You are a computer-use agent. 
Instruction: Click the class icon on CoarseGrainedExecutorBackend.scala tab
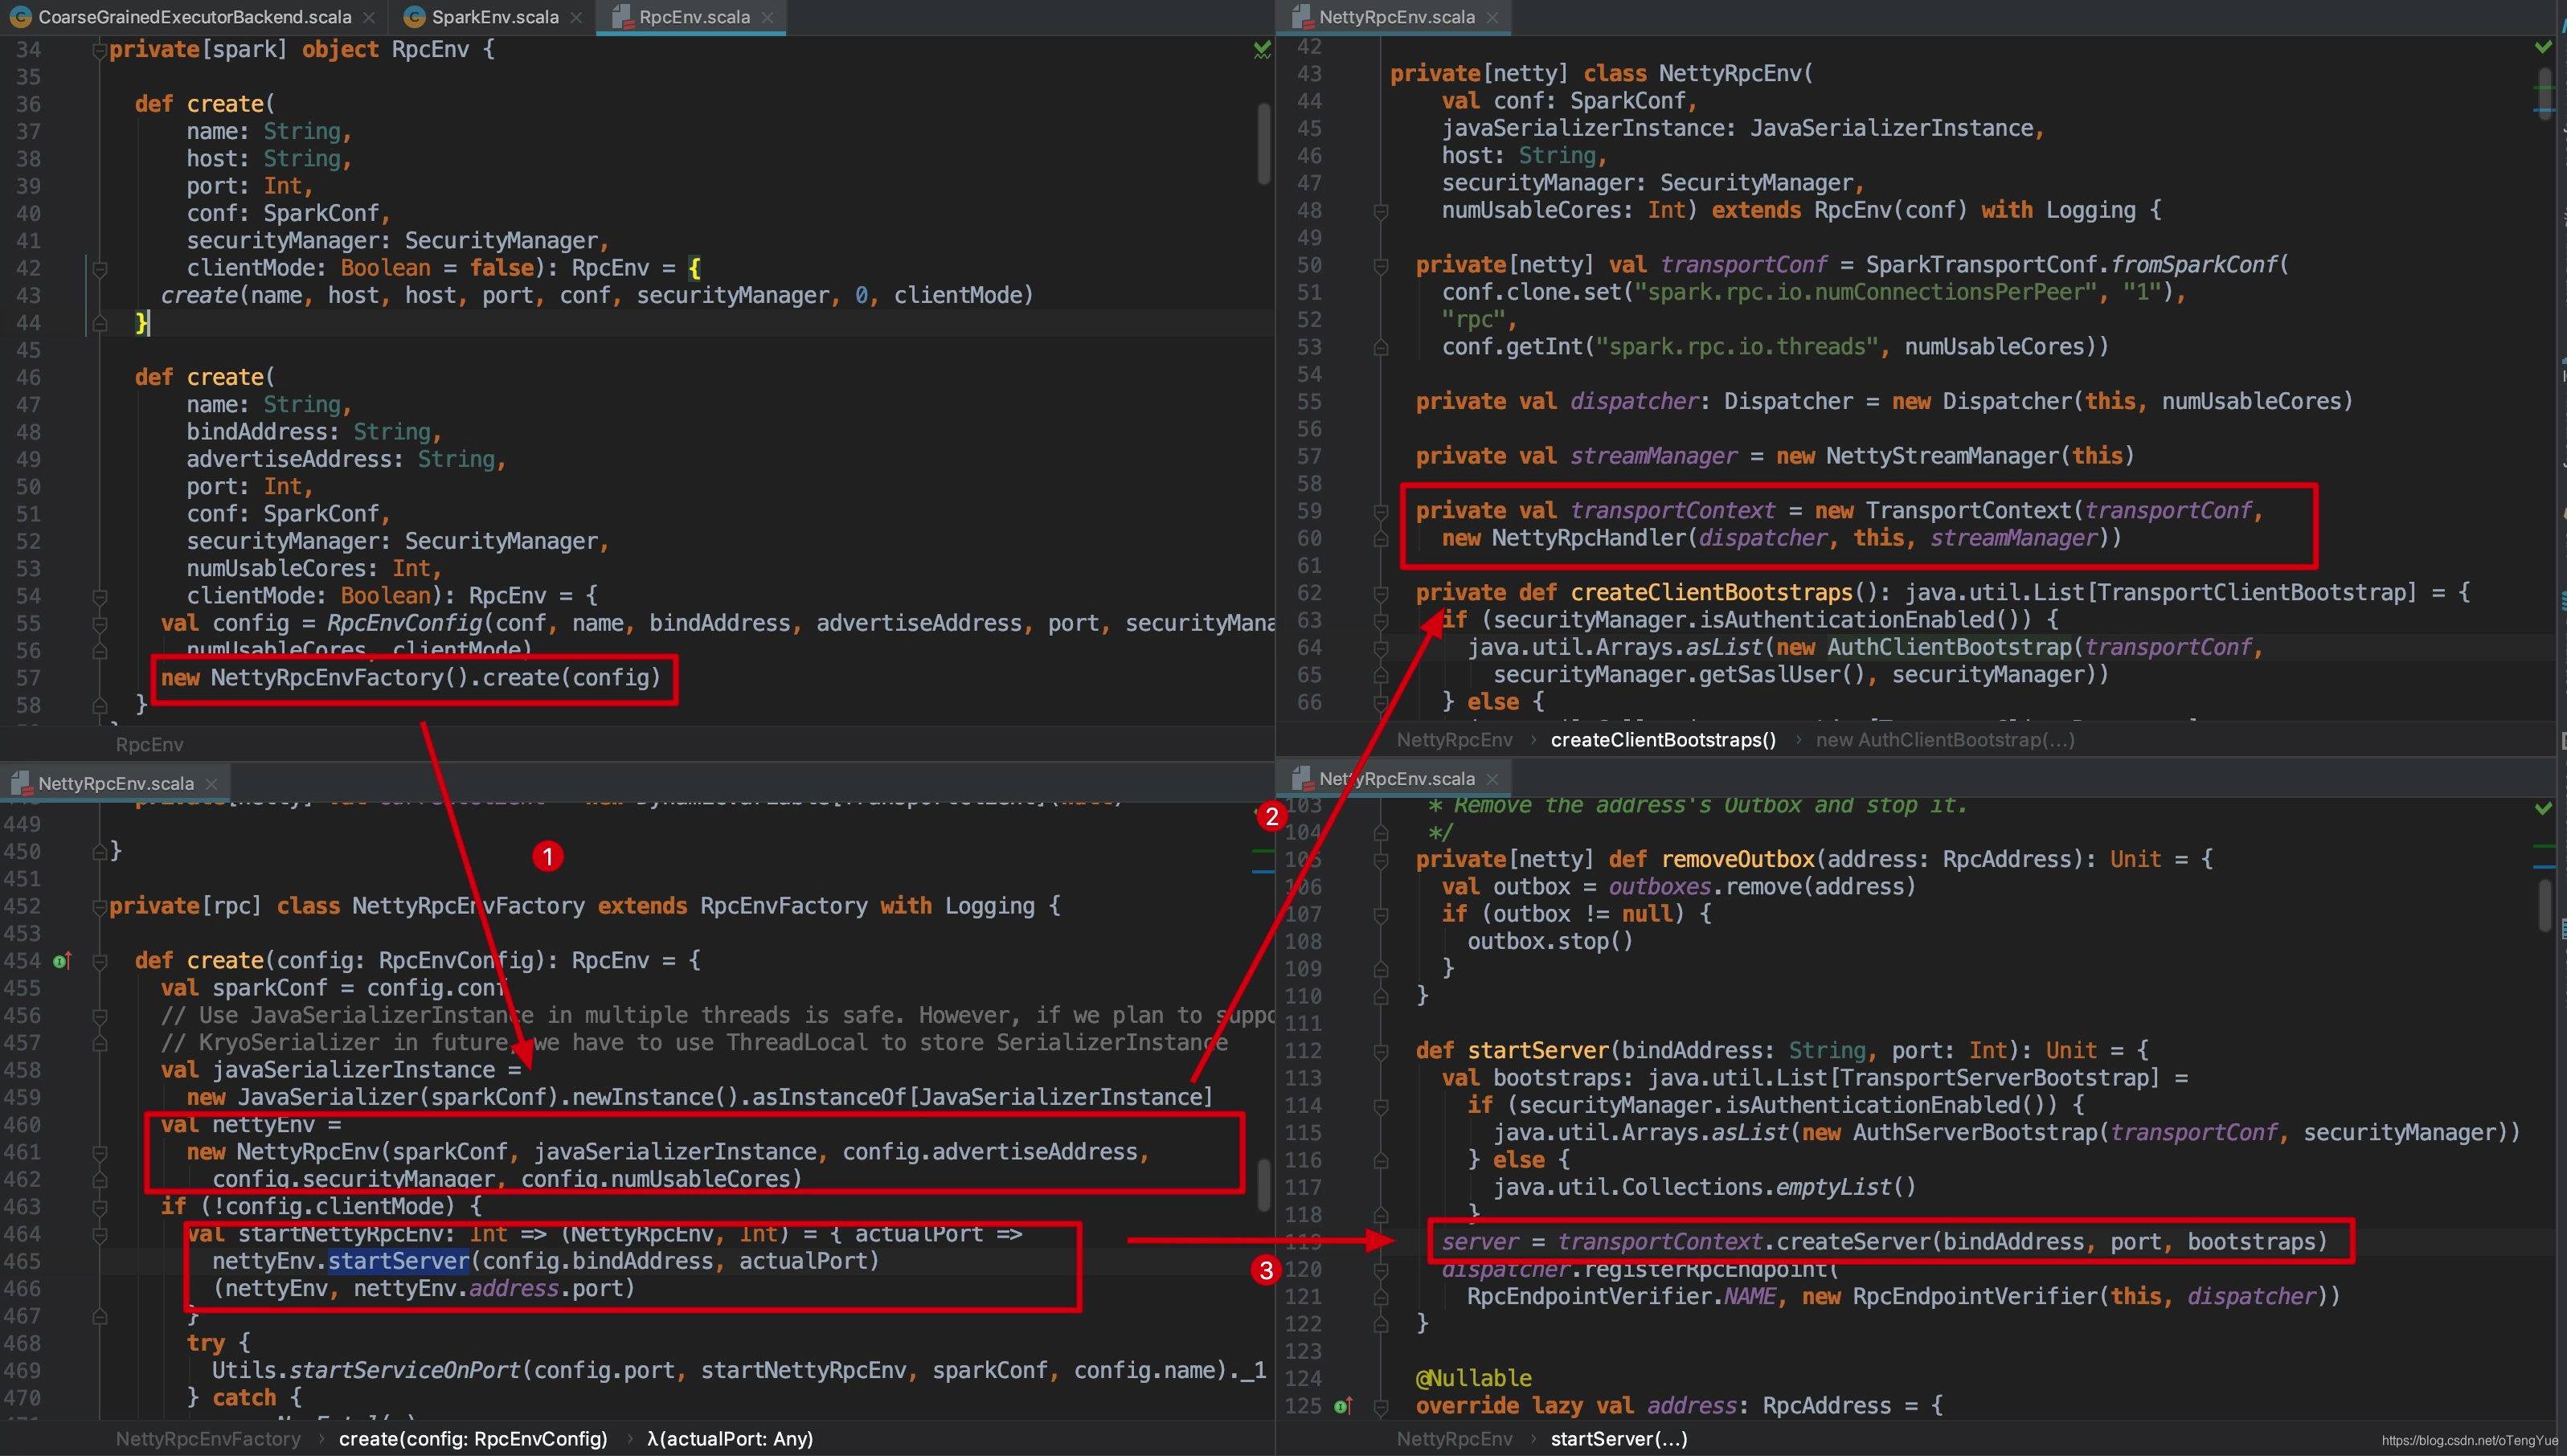click(20, 17)
